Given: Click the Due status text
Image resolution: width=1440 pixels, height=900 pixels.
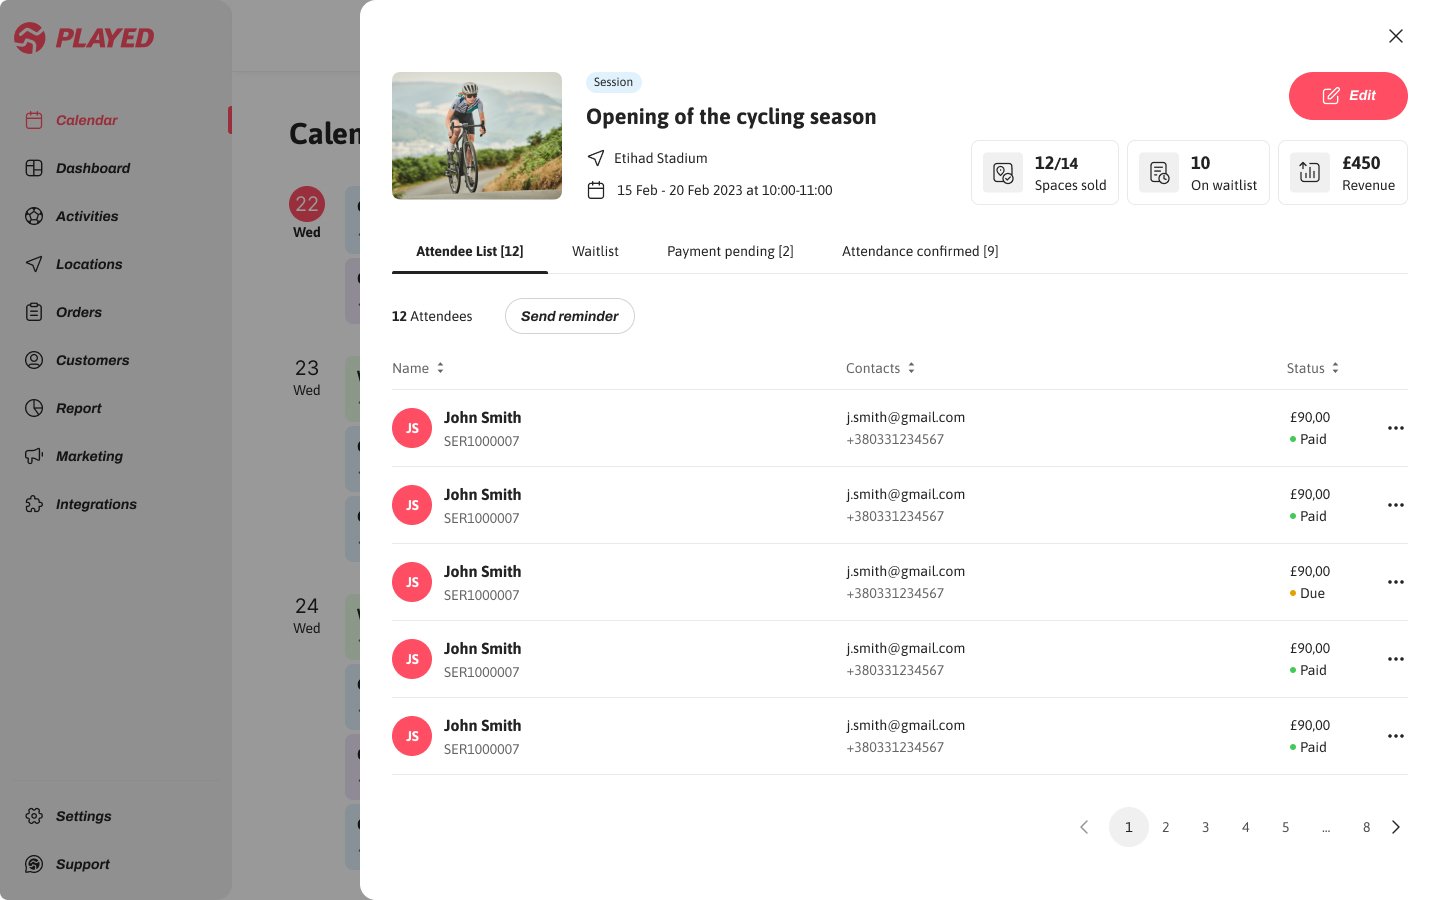Looking at the screenshot, I should point(1313,593).
